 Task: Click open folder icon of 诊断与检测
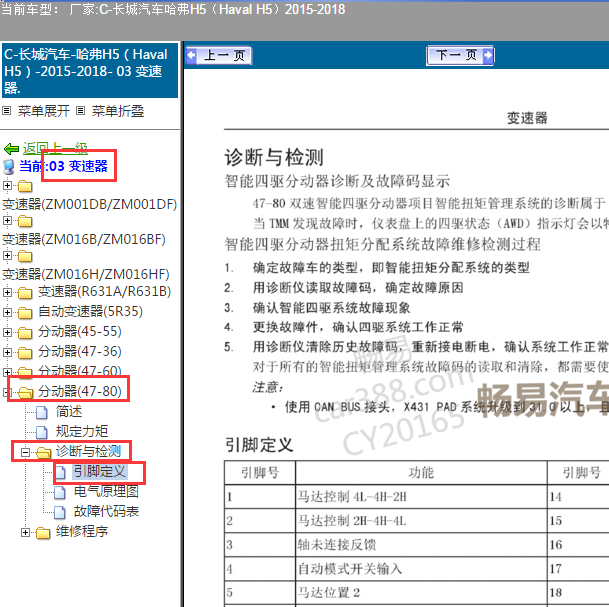[44, 452]
